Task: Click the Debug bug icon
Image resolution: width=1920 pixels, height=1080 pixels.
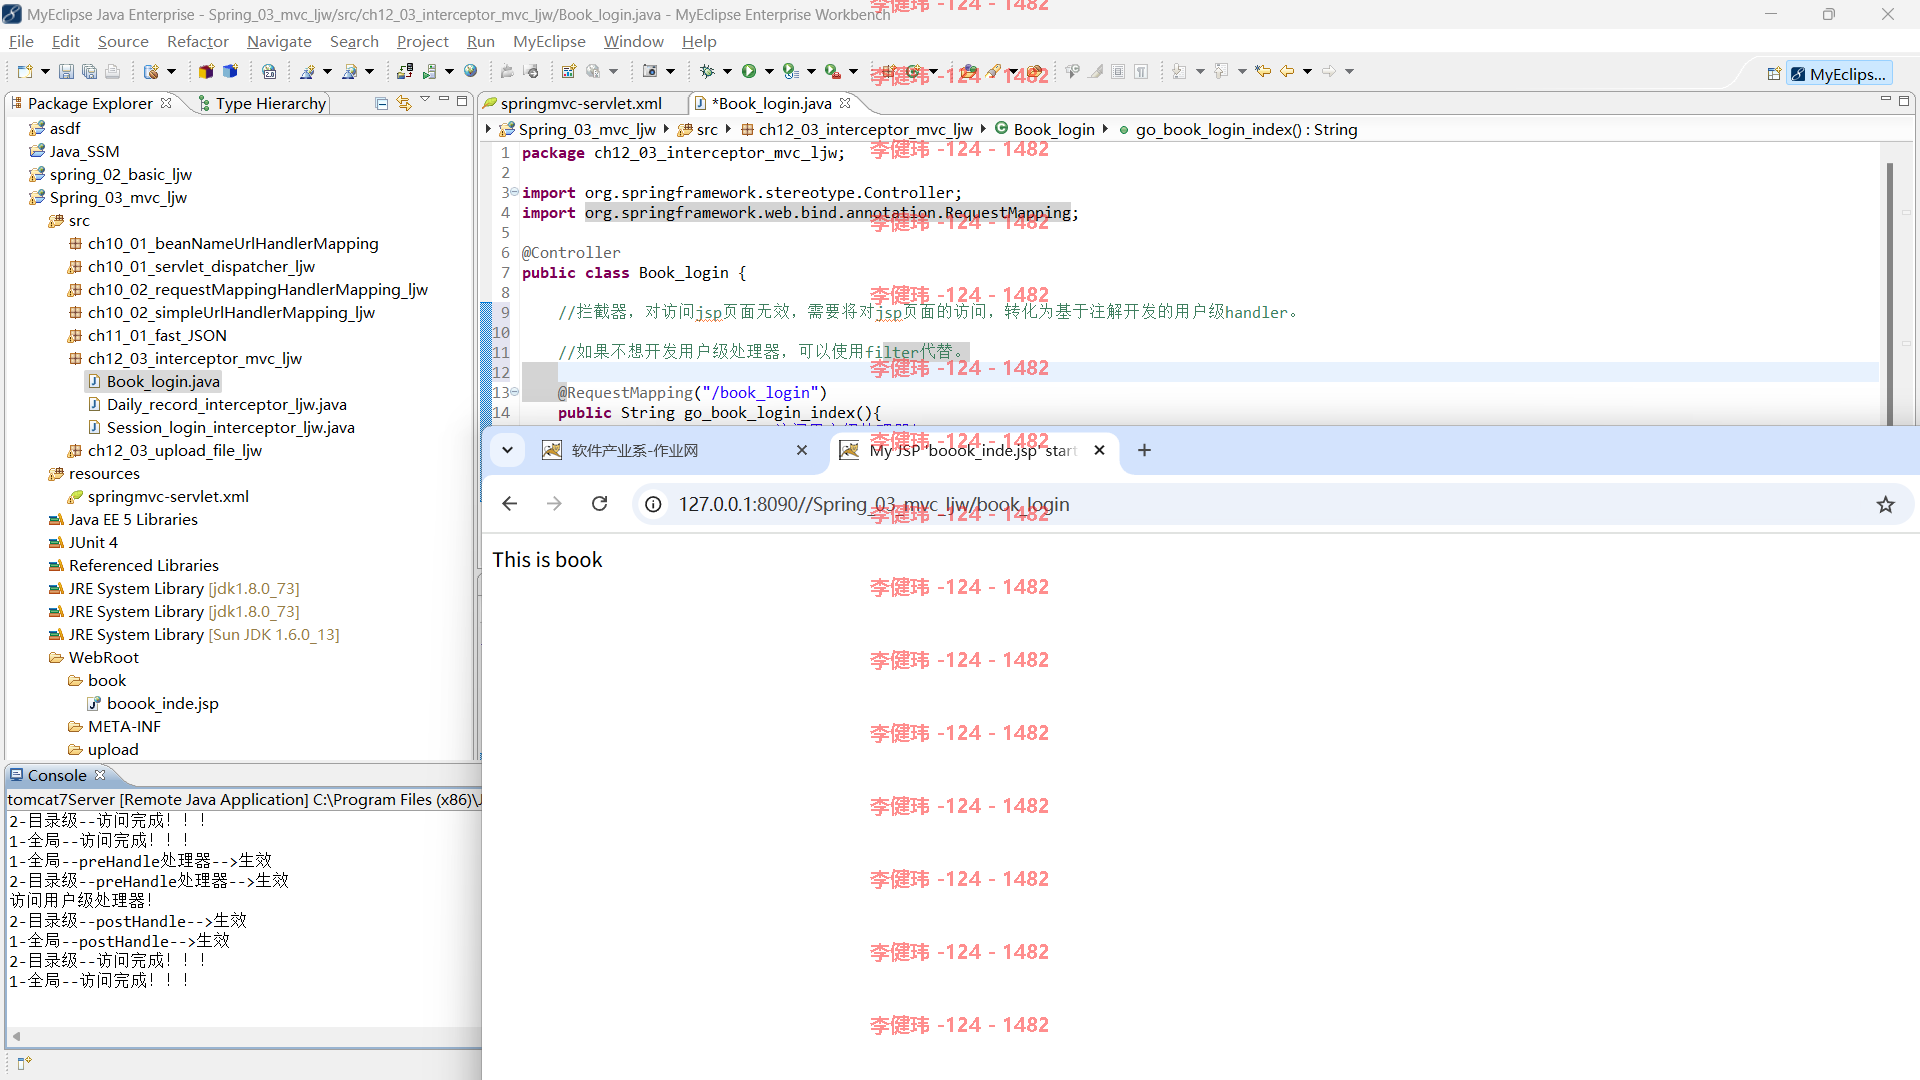Action: 707,71
